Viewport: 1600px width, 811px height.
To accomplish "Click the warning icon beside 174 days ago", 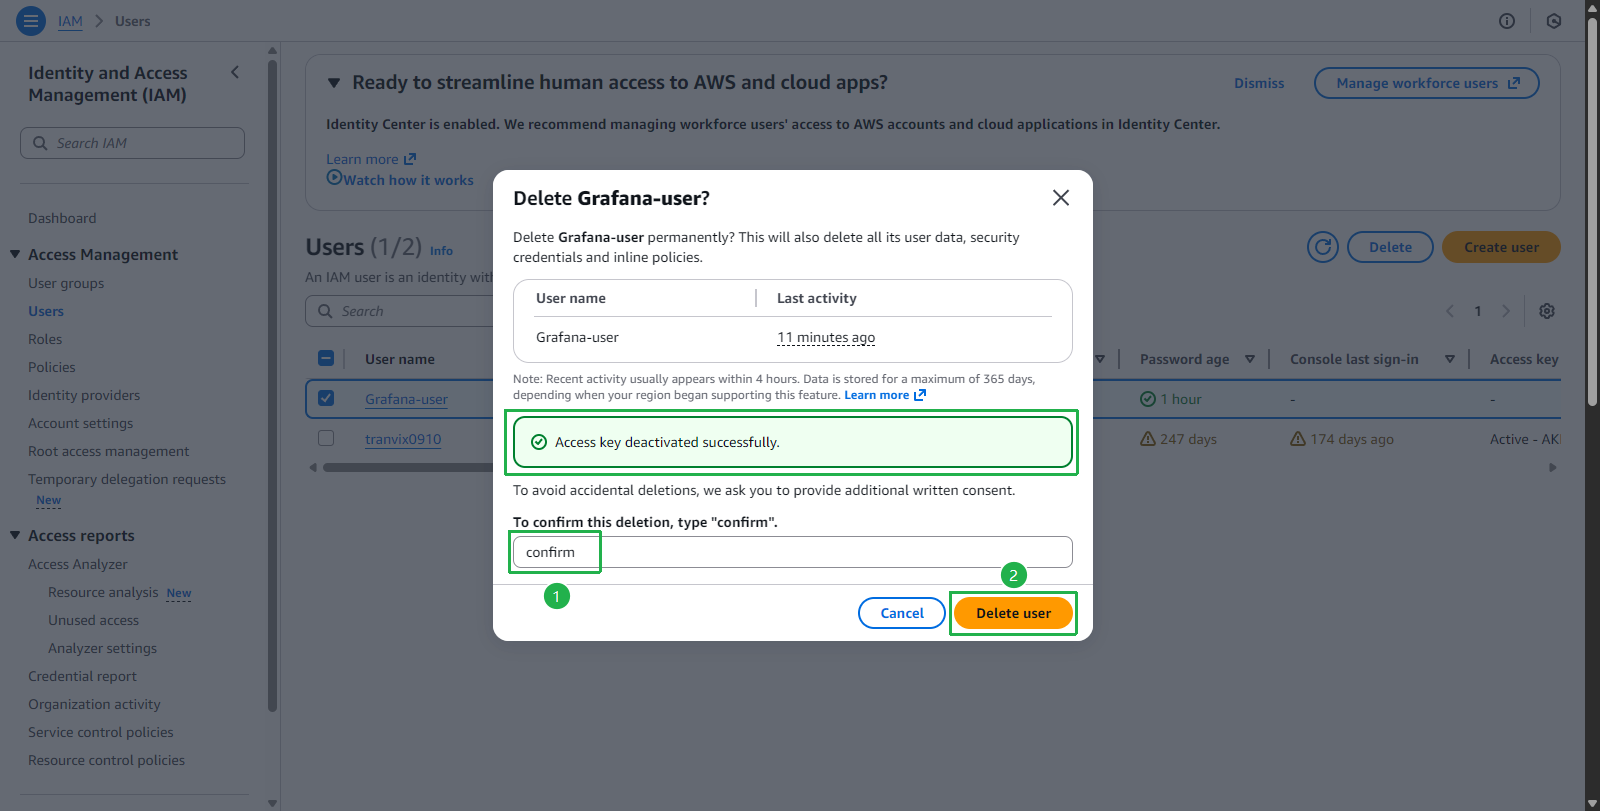I will pyautogui.click(x=1298, y=439).
